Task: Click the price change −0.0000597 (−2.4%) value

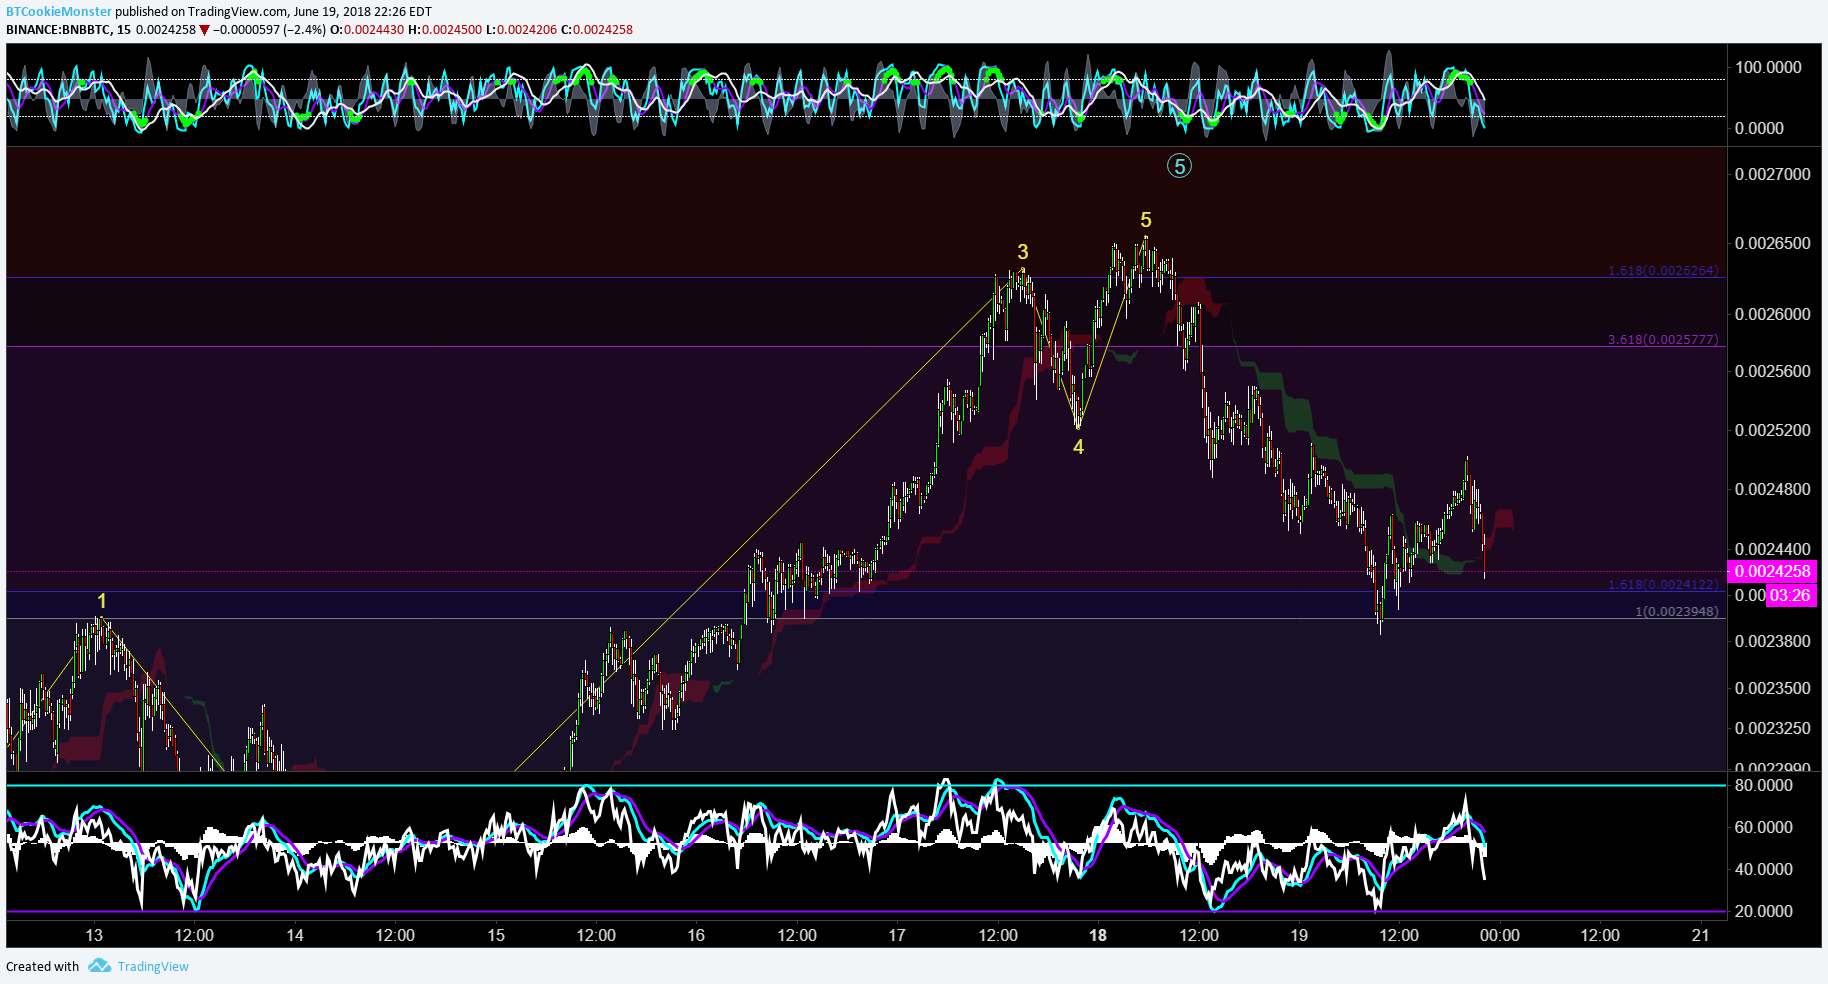Action: click(269, 29)
